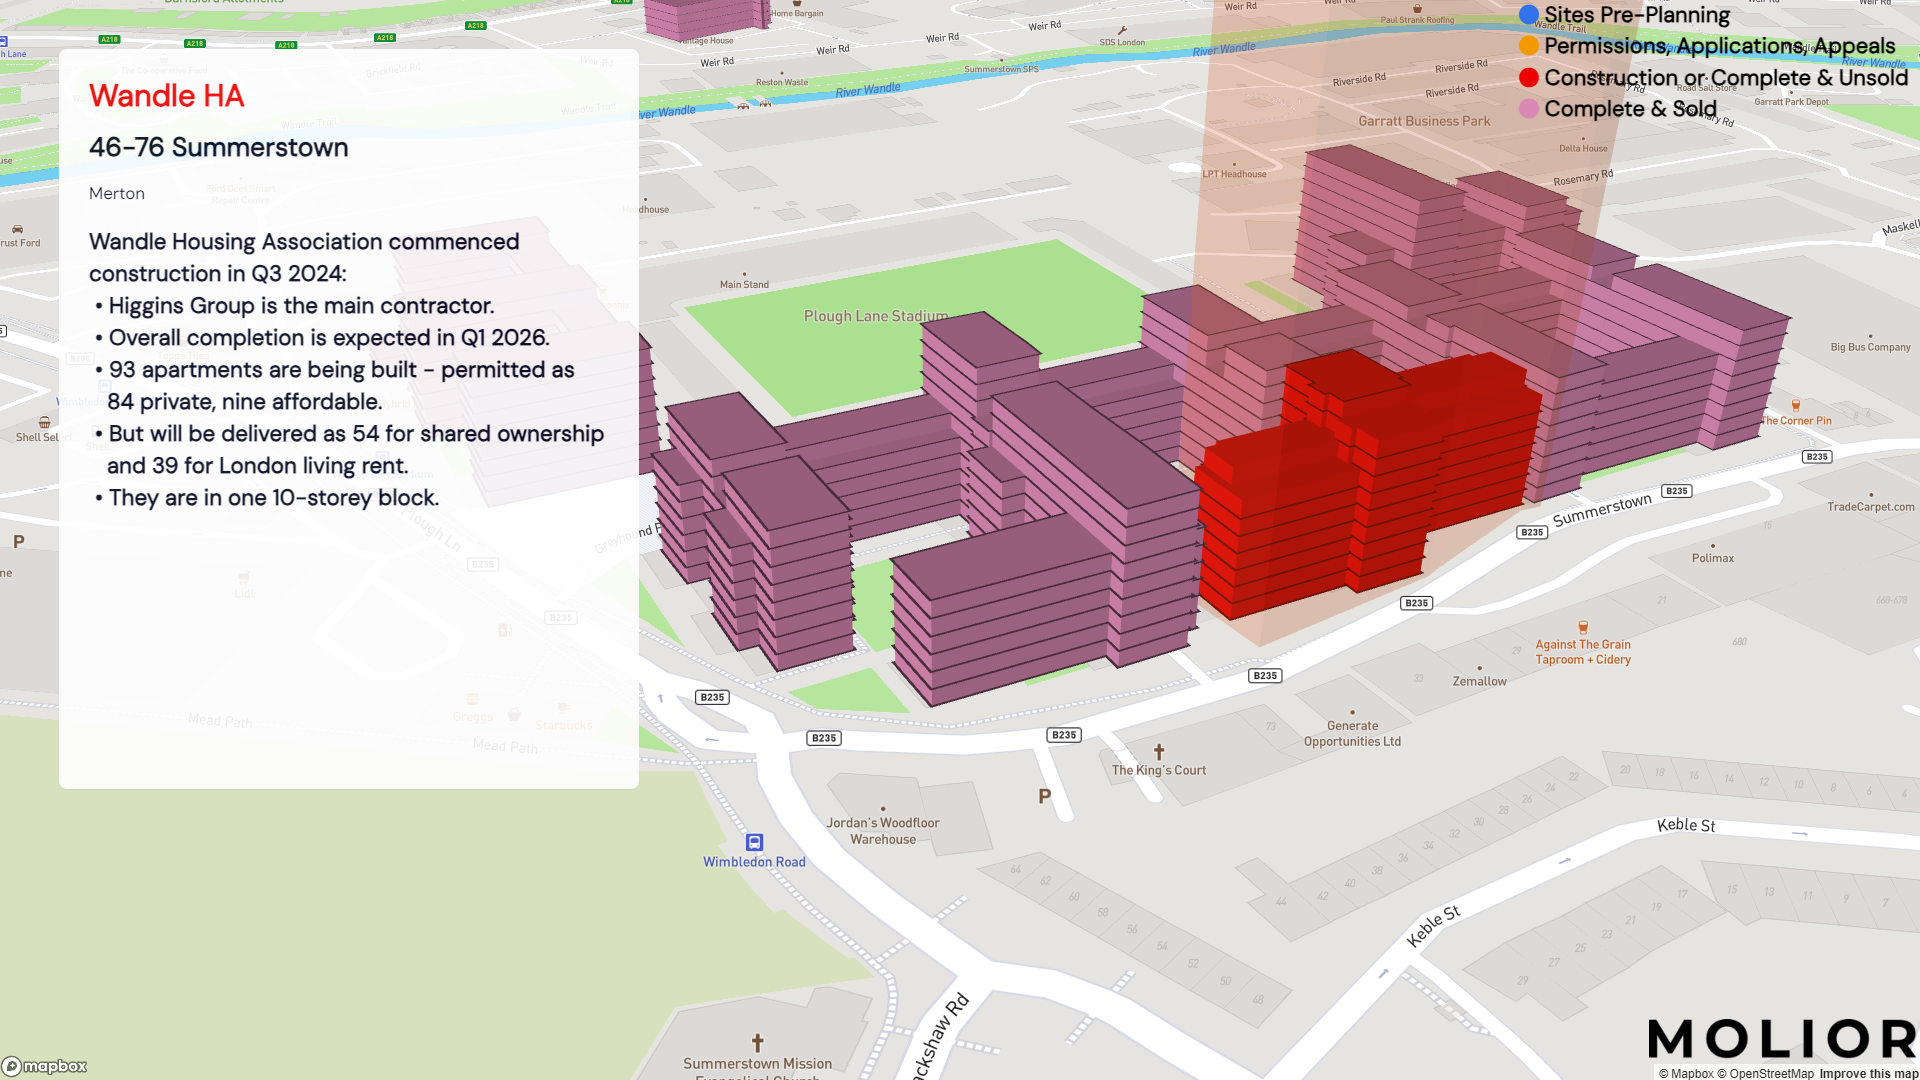This screenshot has height=1080, width=1920.
Task: Click the Wimbledon Road bus stop icon
Action: [755, 842]
